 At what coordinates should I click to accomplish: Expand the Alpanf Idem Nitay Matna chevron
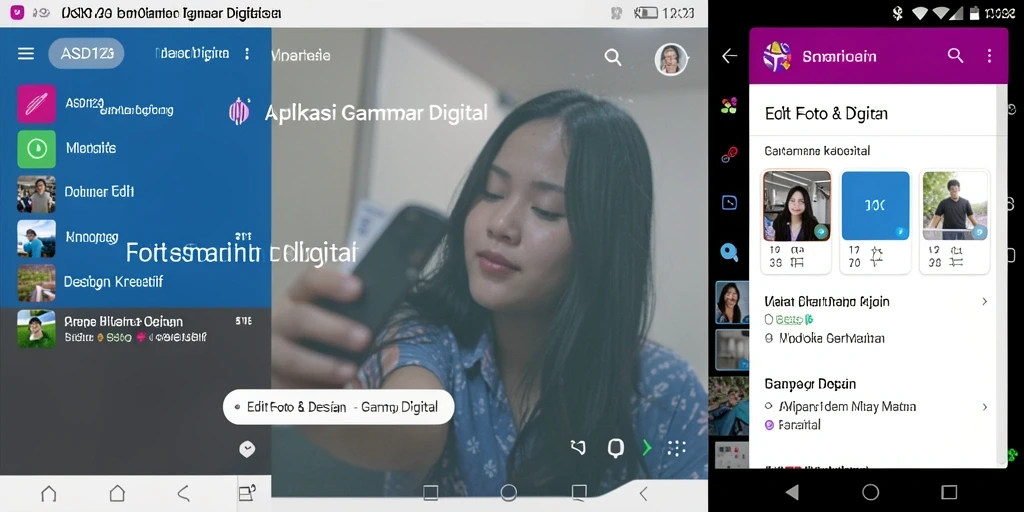(x=984, y=407)
